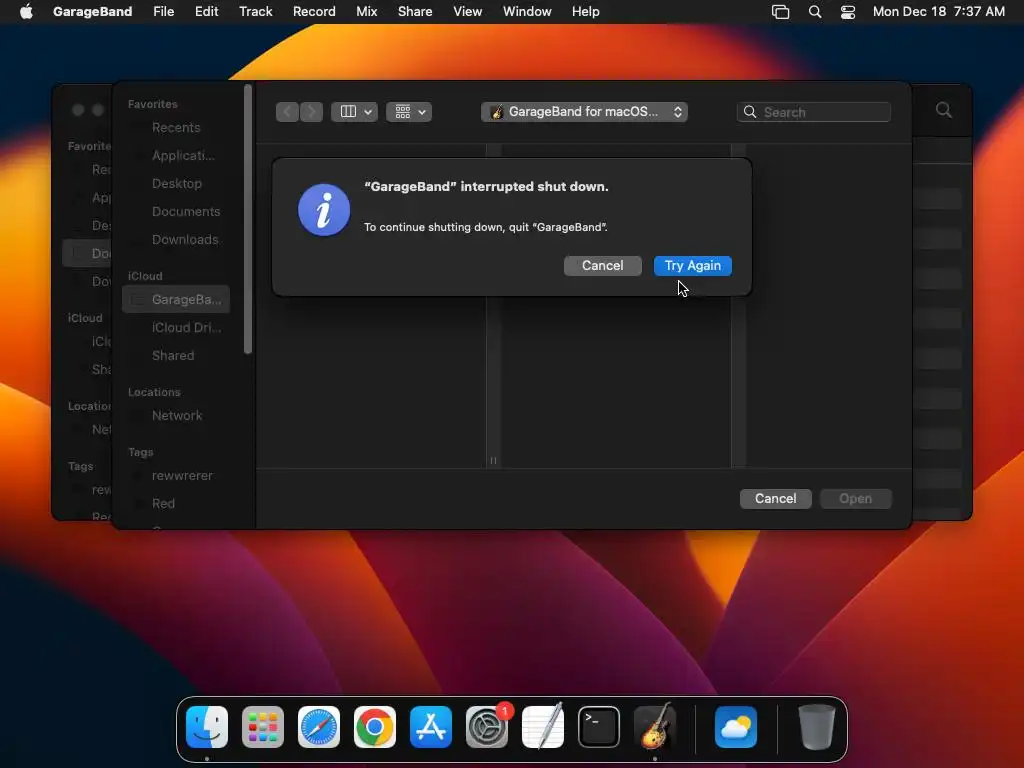Open Finder from the Dock

click(x=207, y=727)
